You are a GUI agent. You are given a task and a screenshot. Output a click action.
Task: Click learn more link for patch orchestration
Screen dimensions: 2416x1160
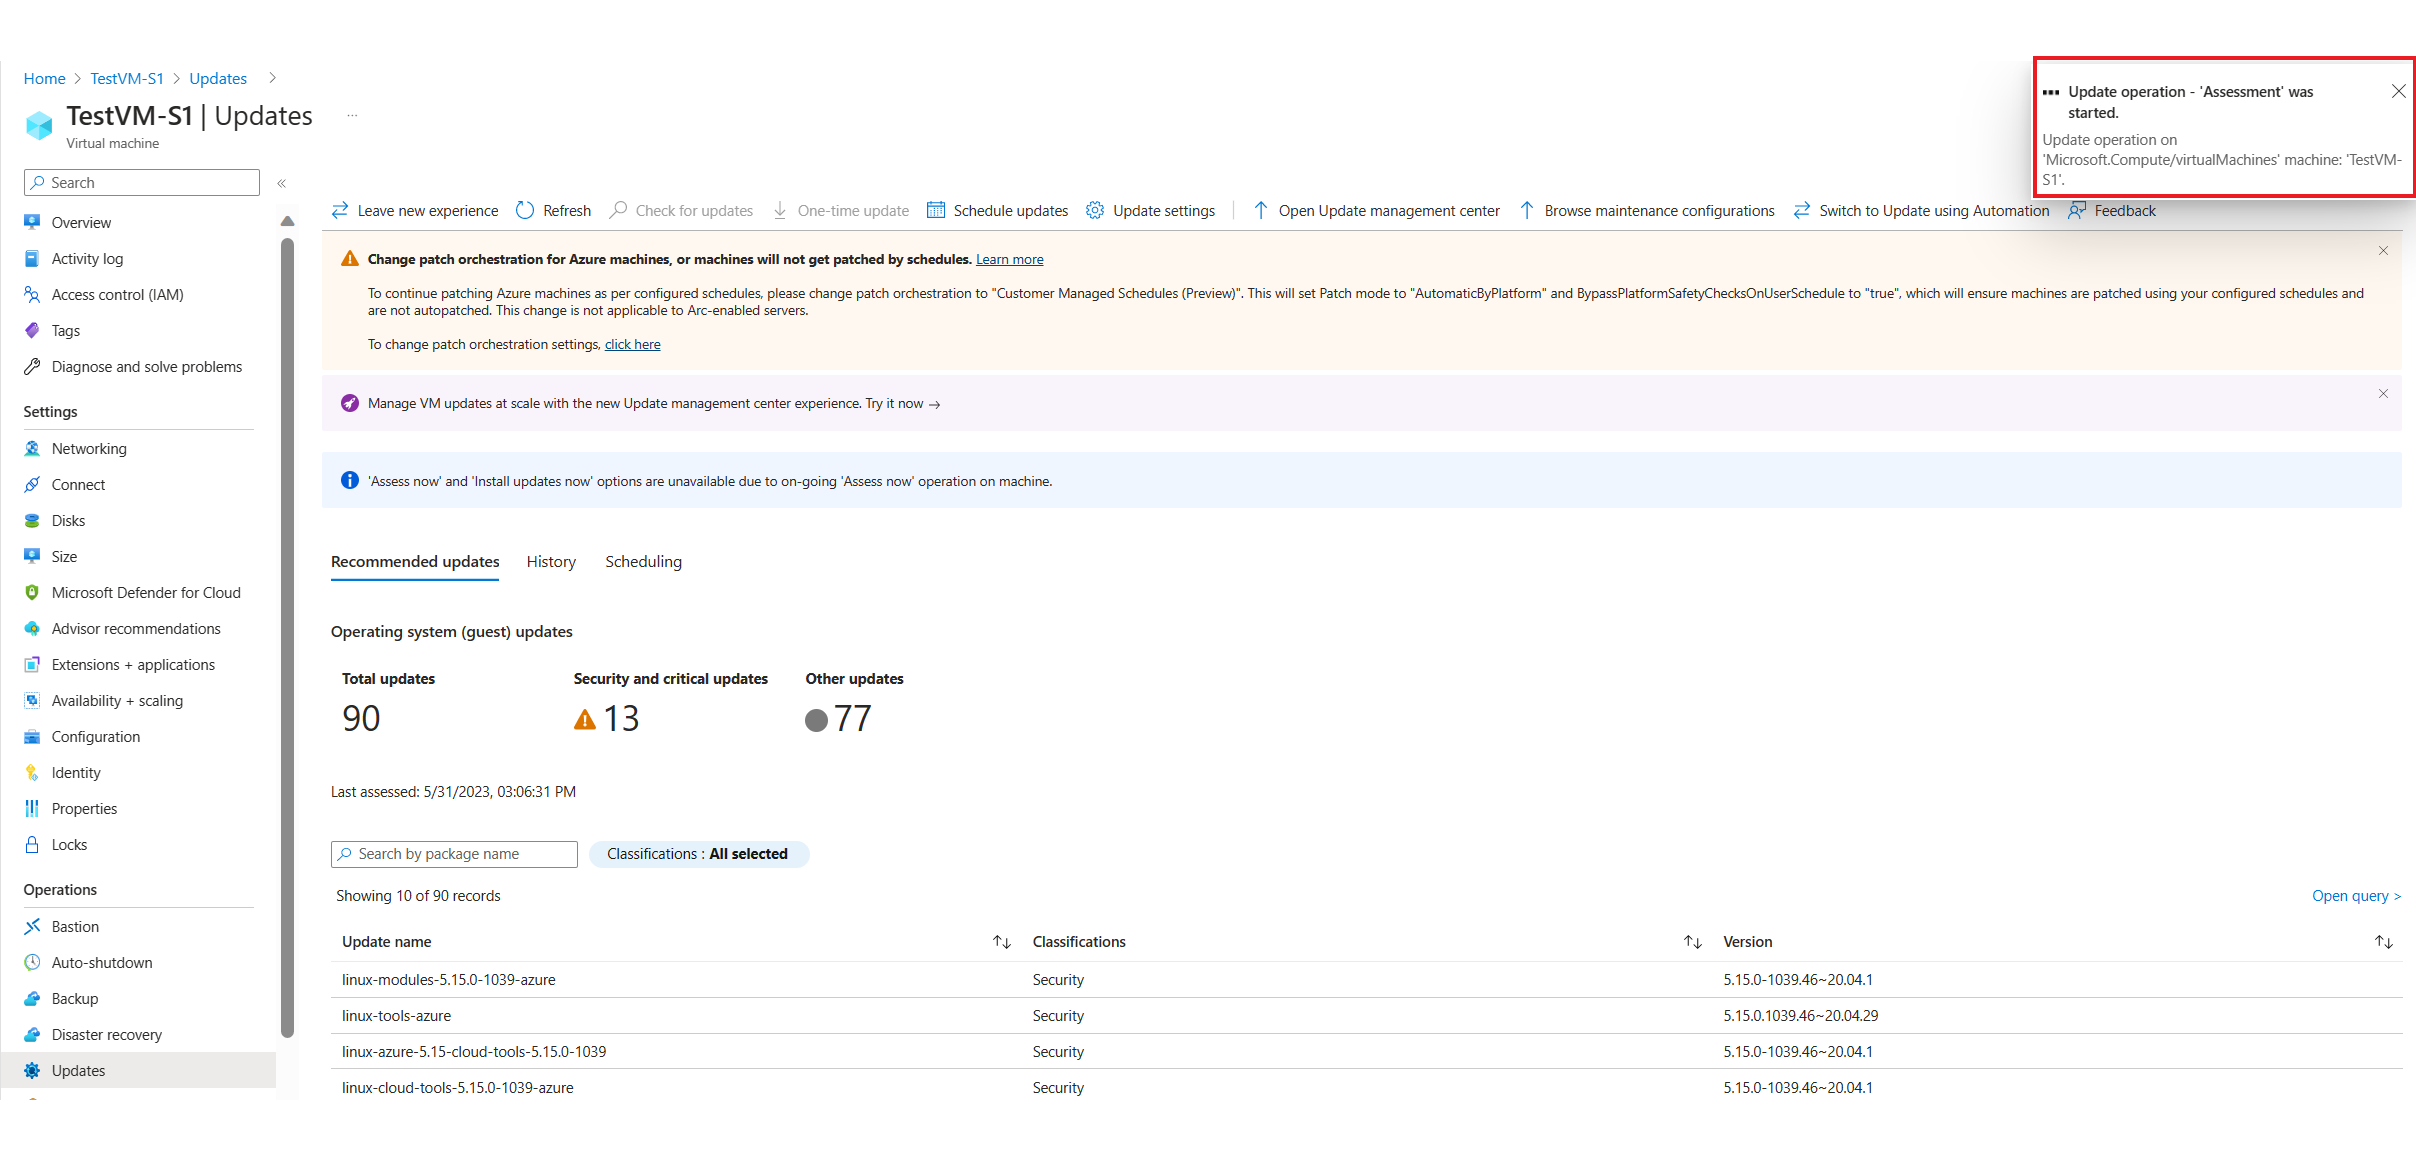pyautogui.click(x=1011, y=259)
